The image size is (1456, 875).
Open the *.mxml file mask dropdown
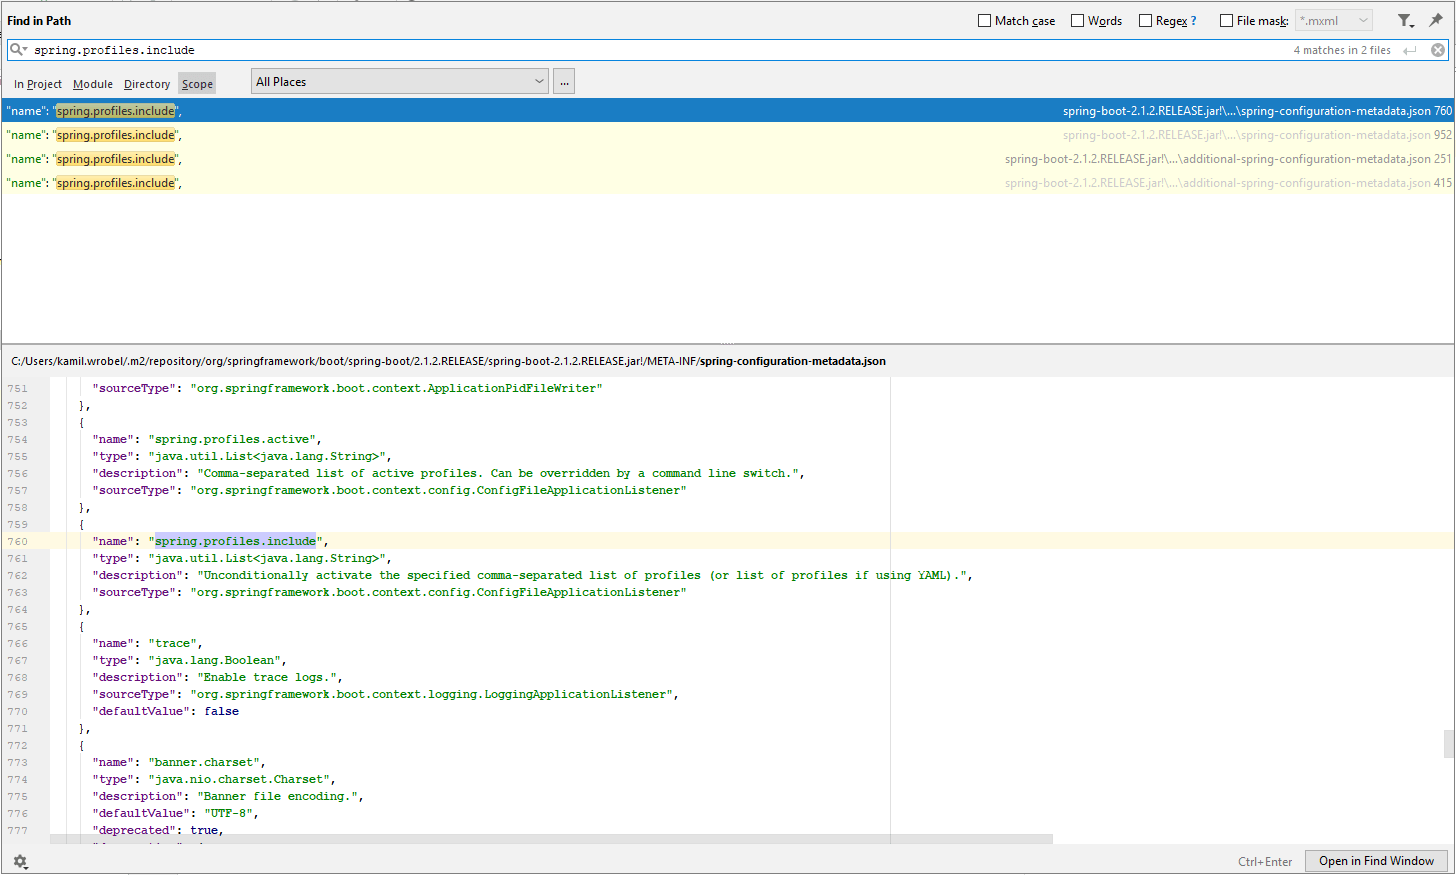(1334, 20)
